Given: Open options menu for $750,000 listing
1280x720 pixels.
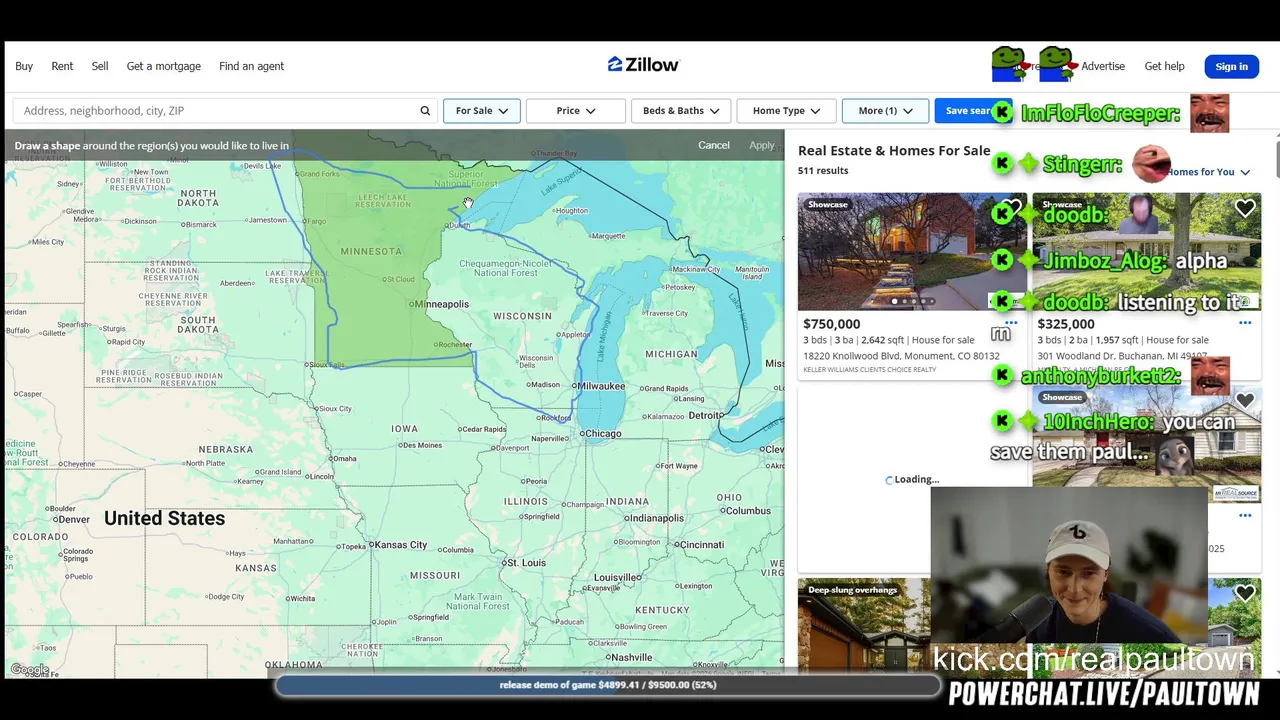Looking at the screenshot, I should point(1010,323).
